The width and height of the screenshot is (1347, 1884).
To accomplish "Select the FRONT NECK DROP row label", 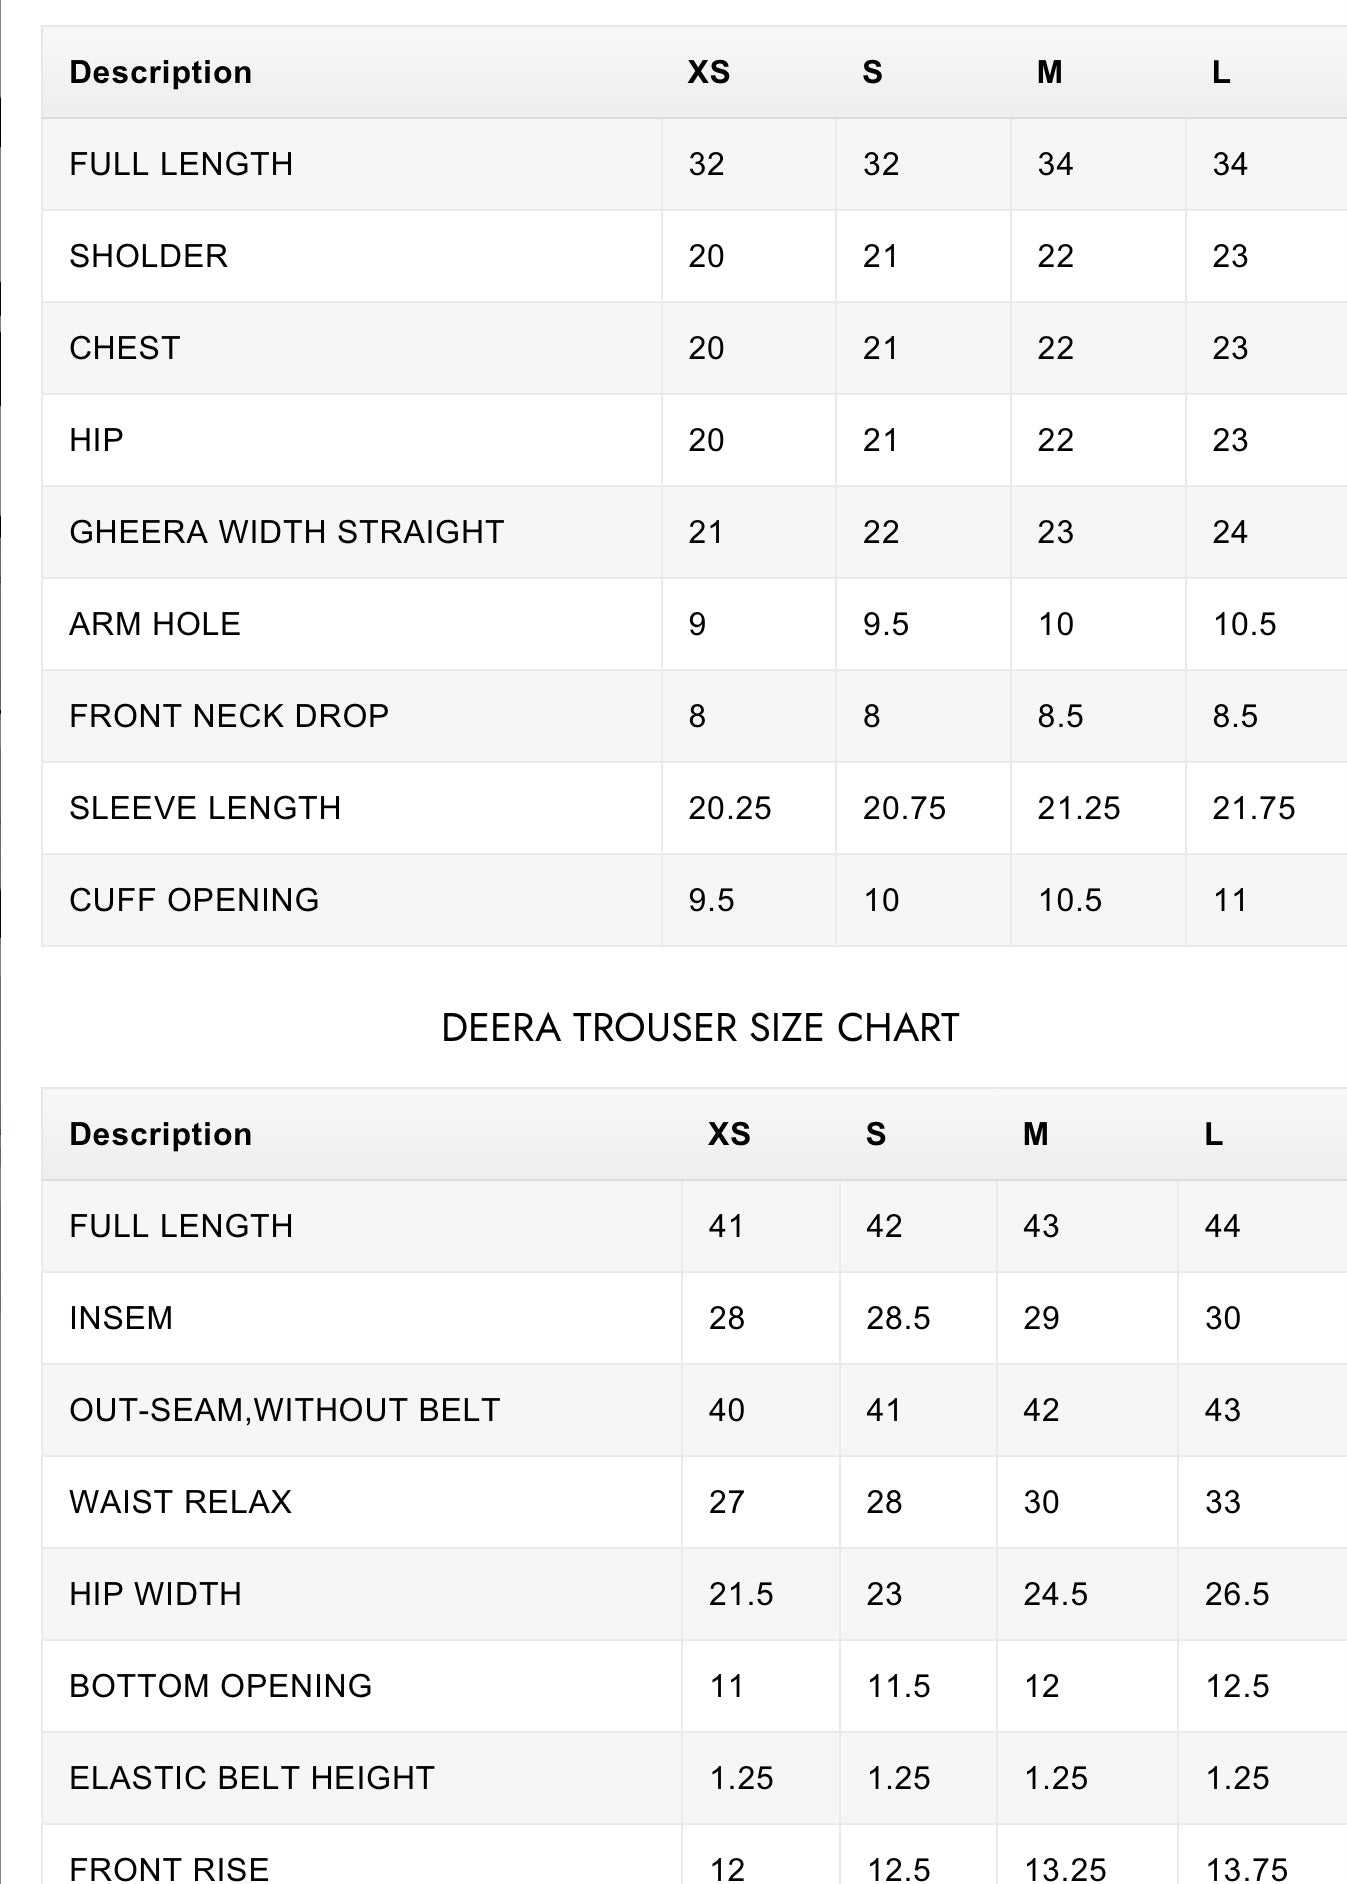I will (x=229, y=716).
